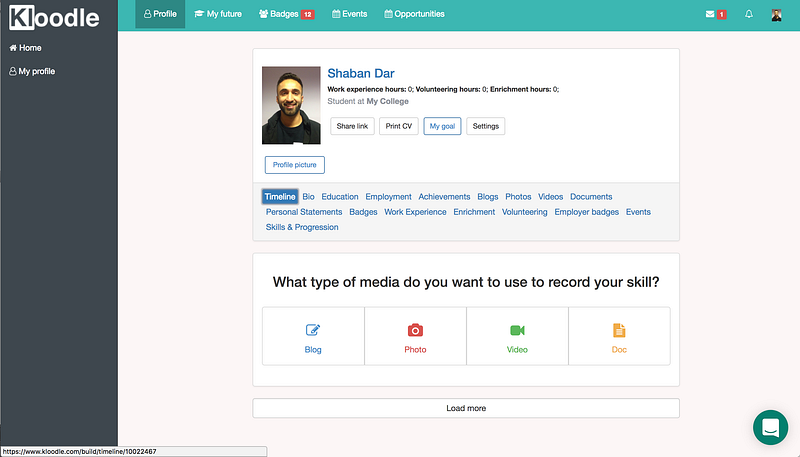Image resolution: width=800 pixels, height=457 pixels.
Task: Choose the Blog pencil icon
Action: pyautogui.click(x=313, y=330)
